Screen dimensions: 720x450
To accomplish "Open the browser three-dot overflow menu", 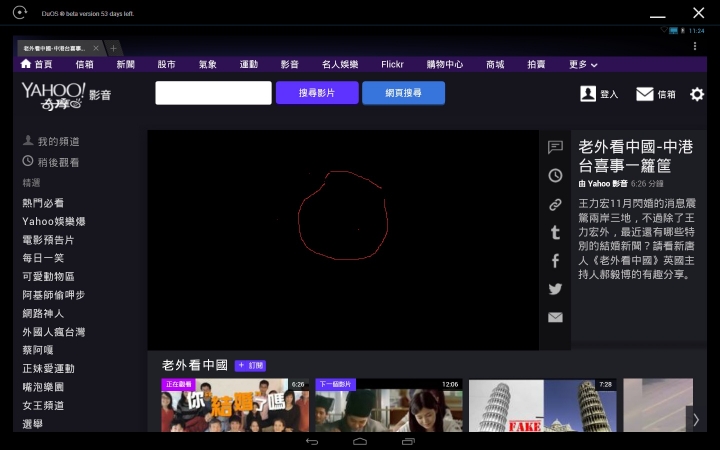I will point(695,46).
